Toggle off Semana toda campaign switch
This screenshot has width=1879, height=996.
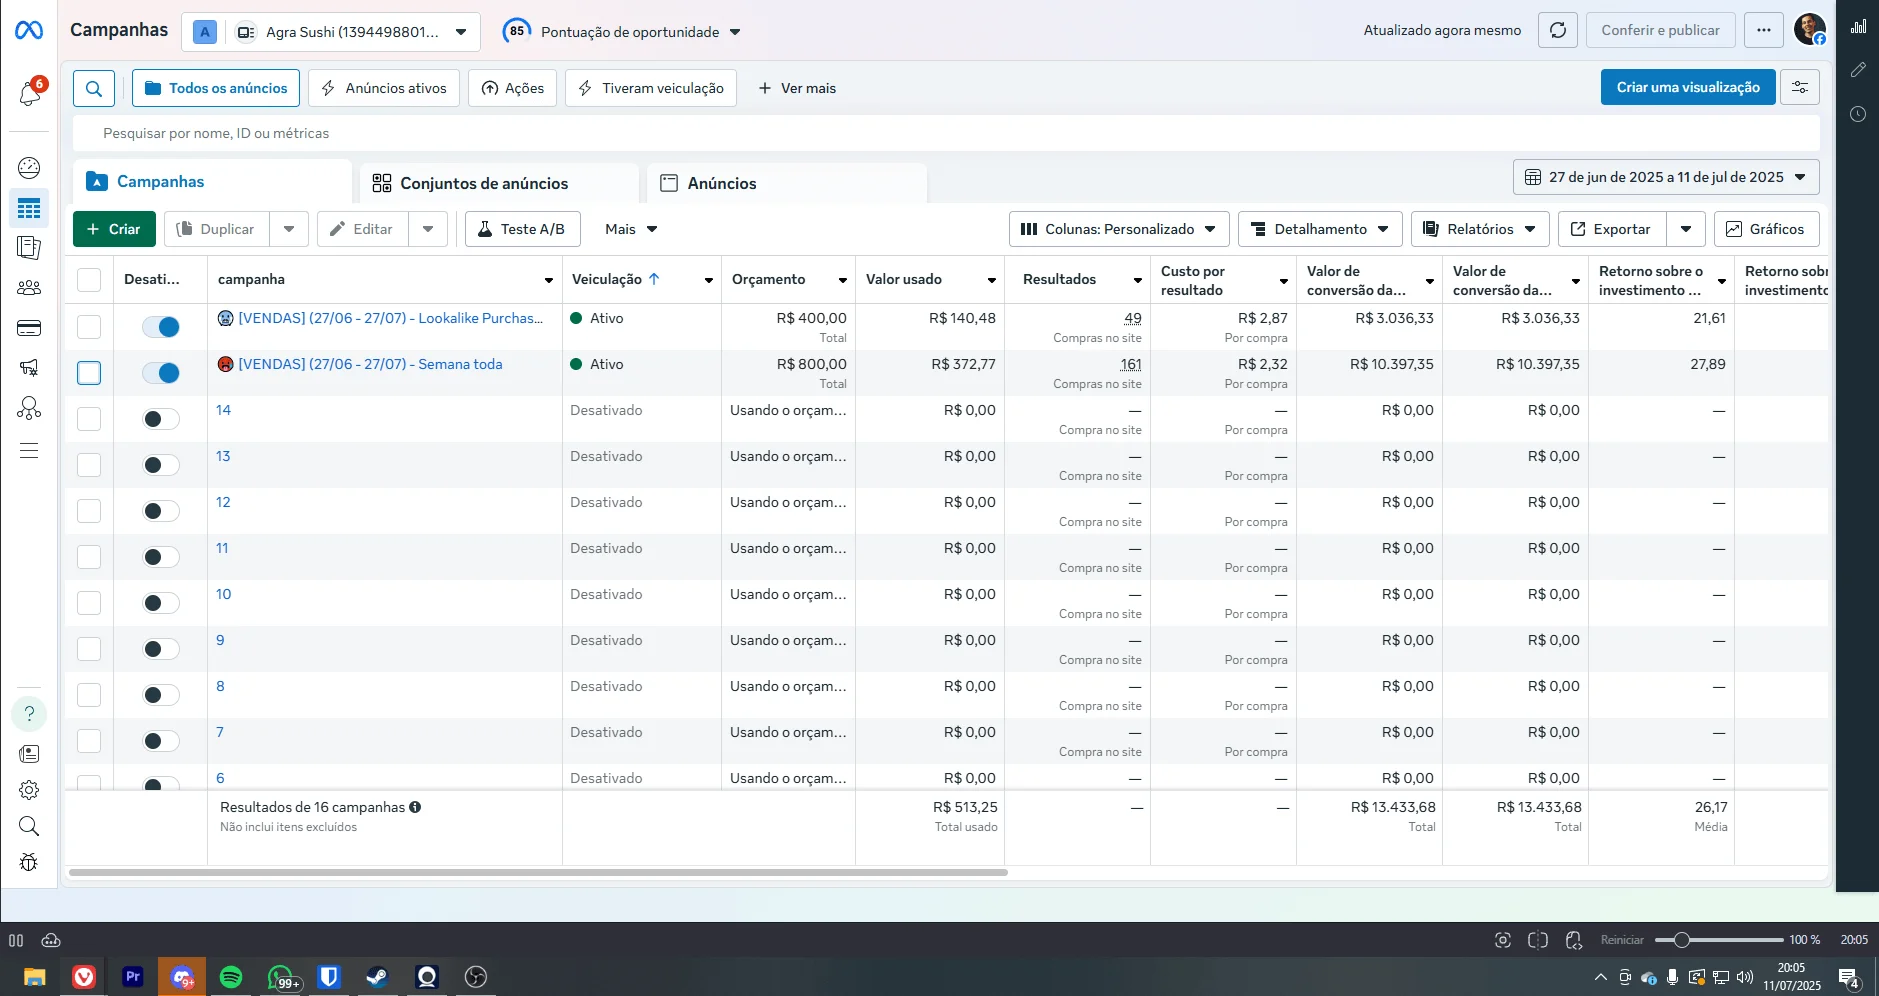pos(161,373)
